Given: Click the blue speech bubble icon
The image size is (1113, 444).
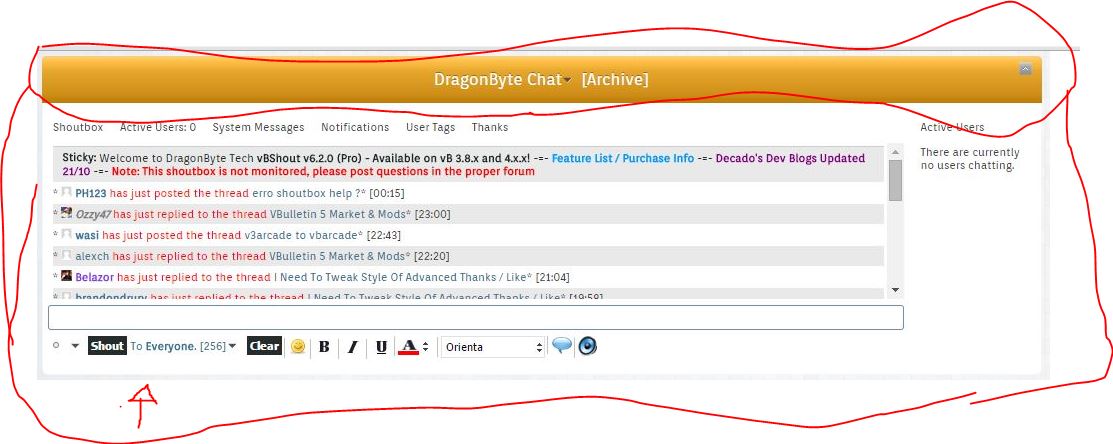Looking at the screenshot, I should coord(561,345).
